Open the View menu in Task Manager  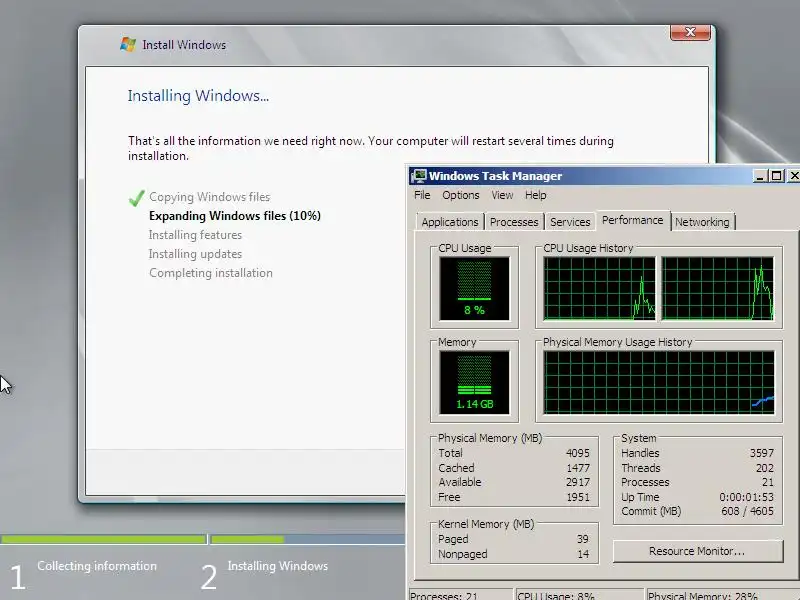(x=502, y=195)
